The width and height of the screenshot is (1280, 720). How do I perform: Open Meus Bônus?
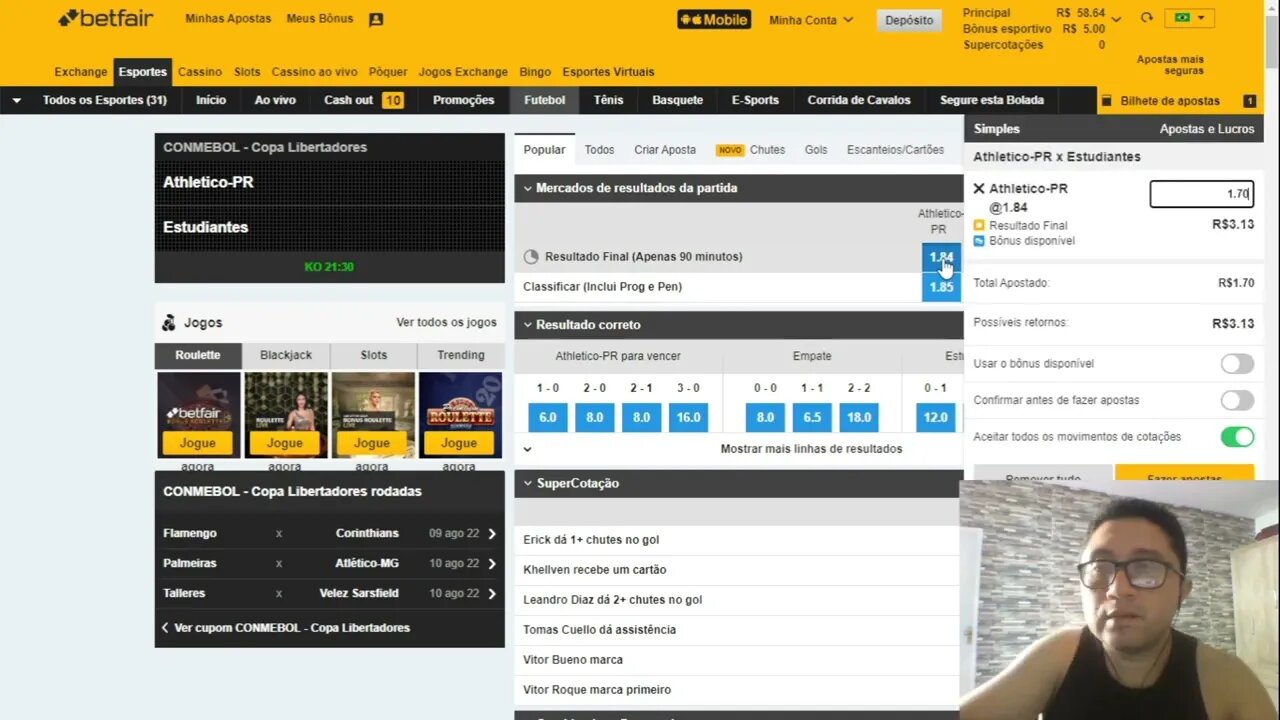pos(320,19)
